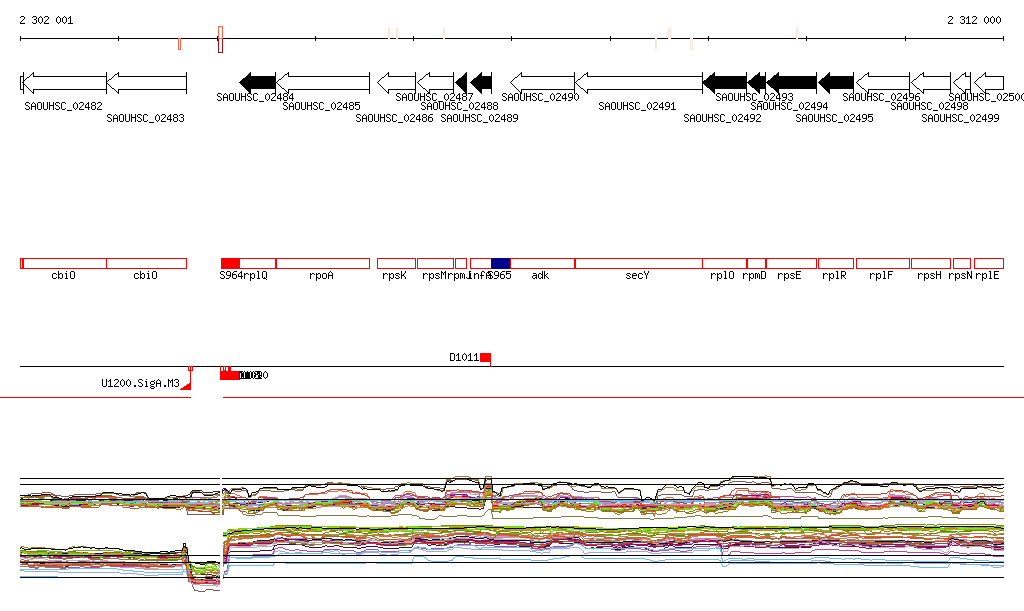Click the SAOUHSC_02483 gene arrow
Image resolution: width=1024 pixels, height=611 pixels.
(146, 82)
